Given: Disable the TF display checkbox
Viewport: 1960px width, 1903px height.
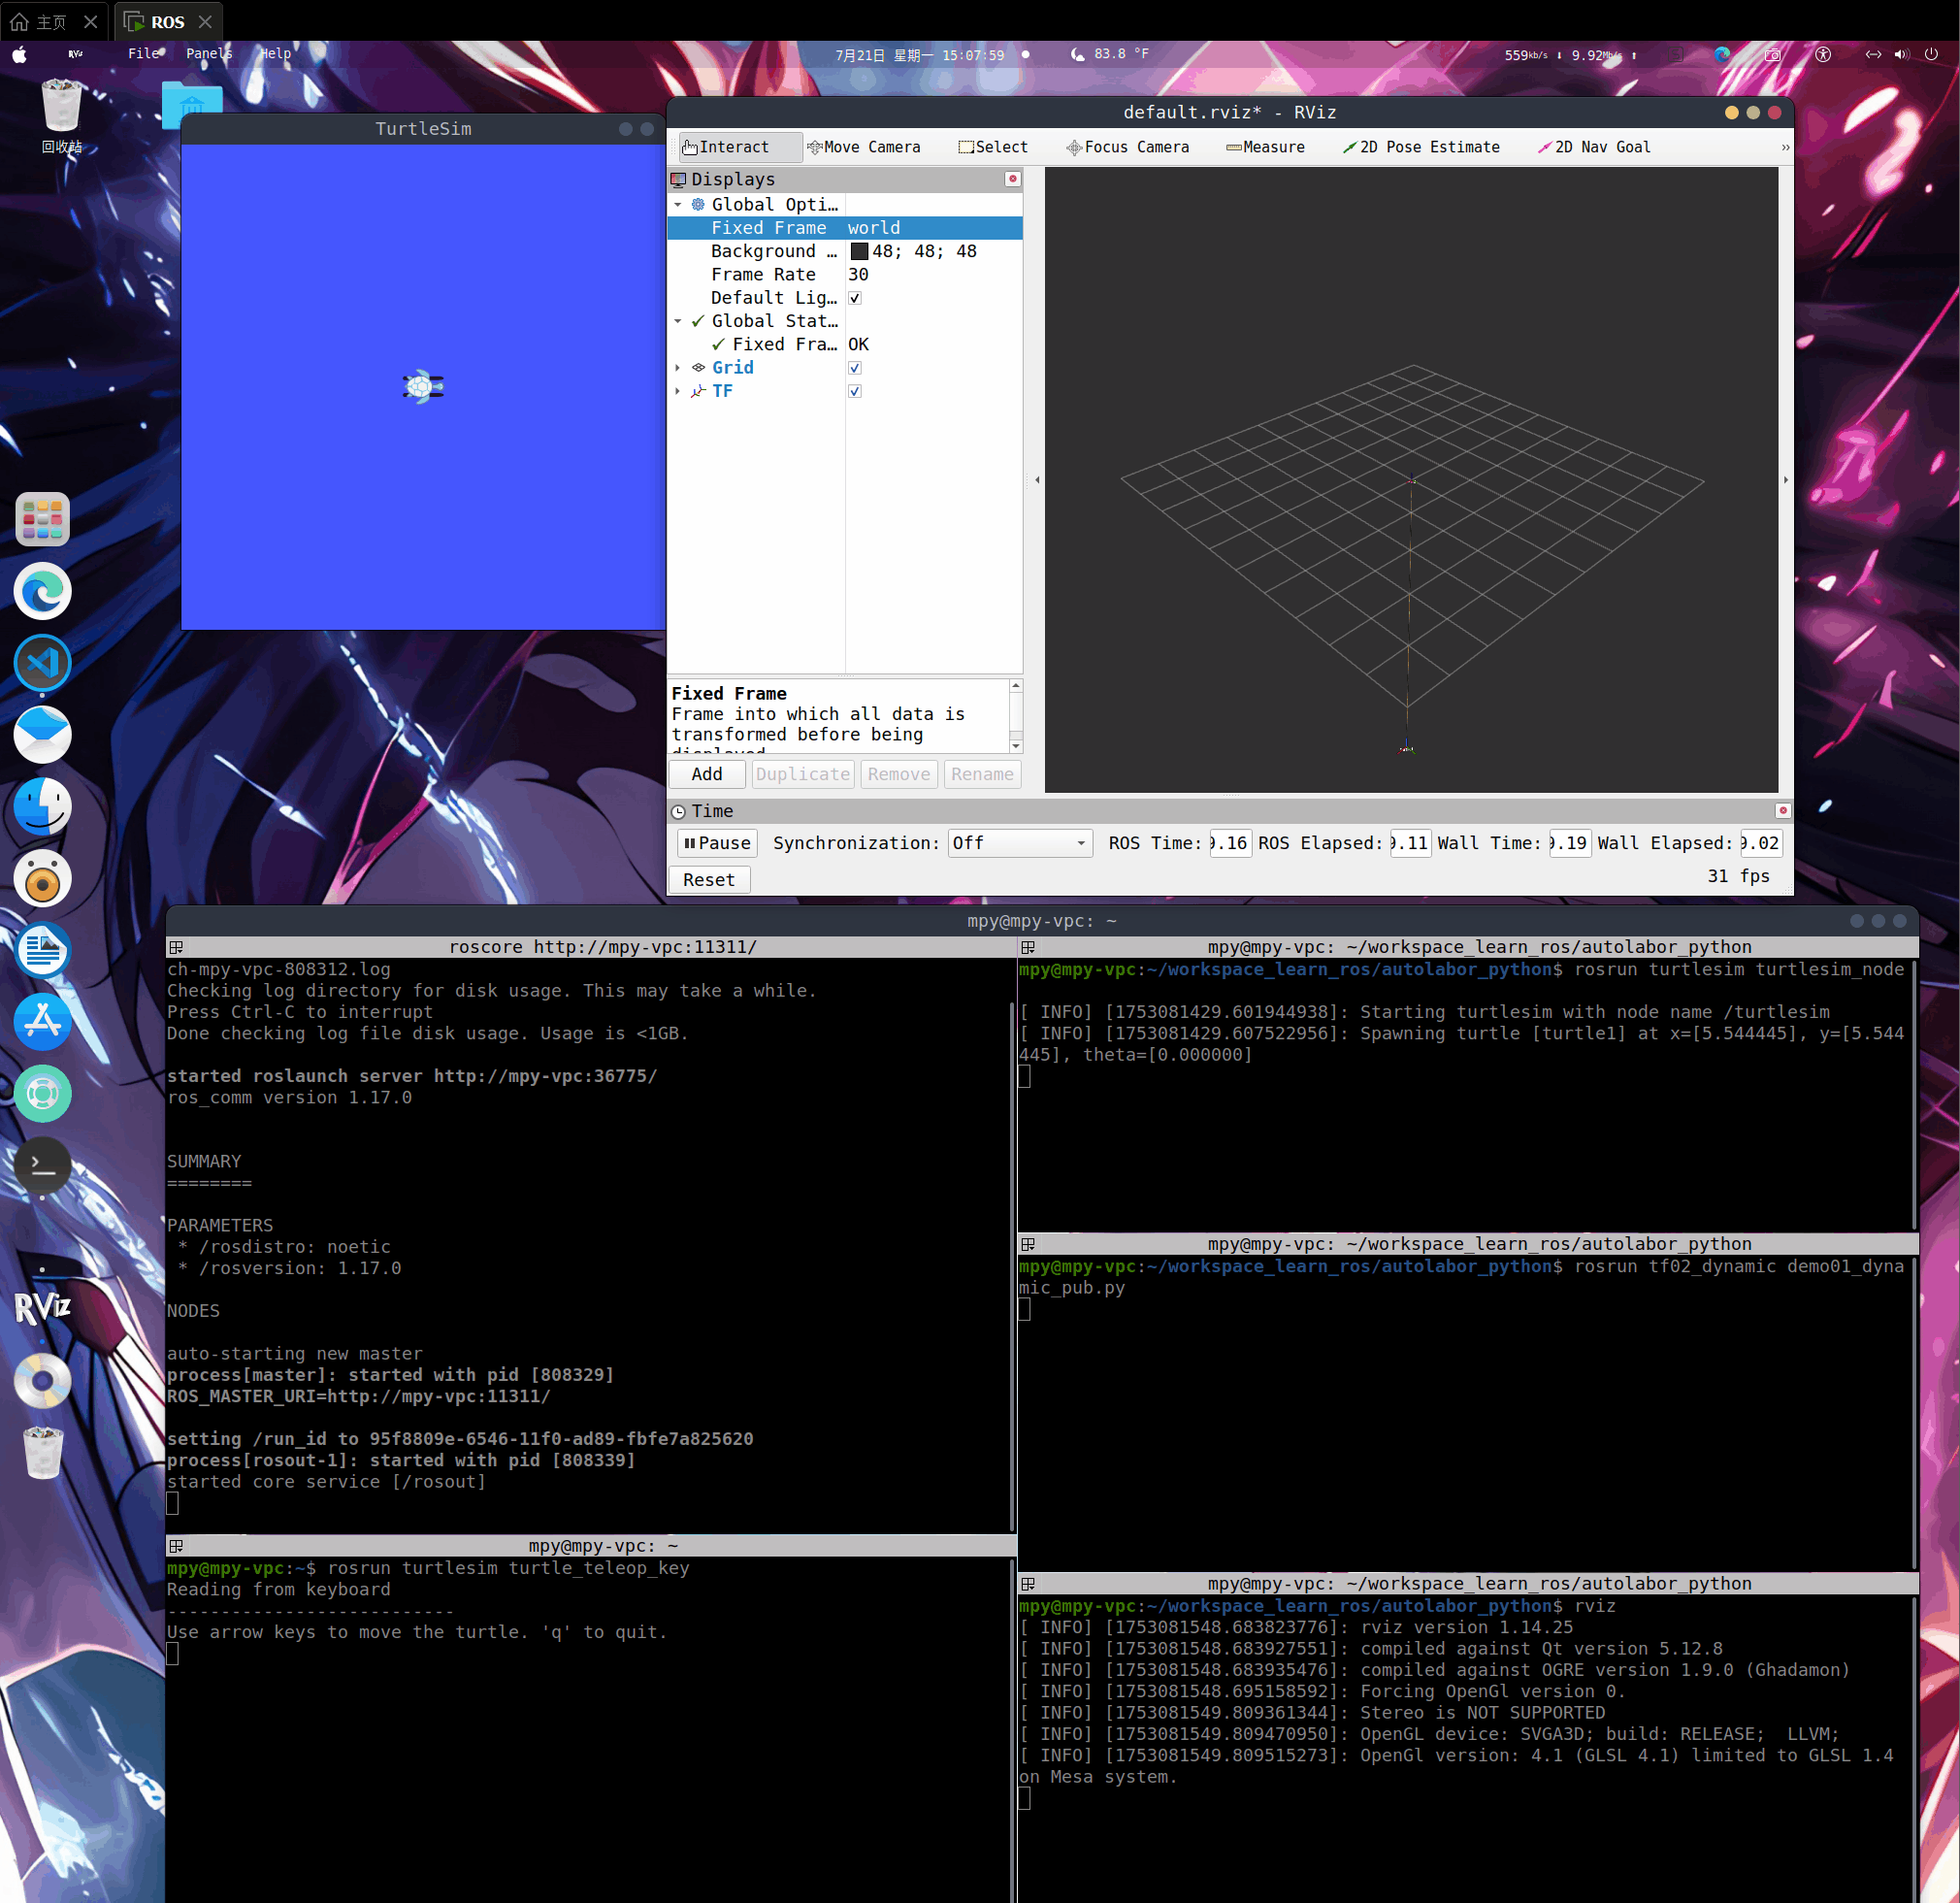Looking at the screenshot, I should tap(855, 391).
